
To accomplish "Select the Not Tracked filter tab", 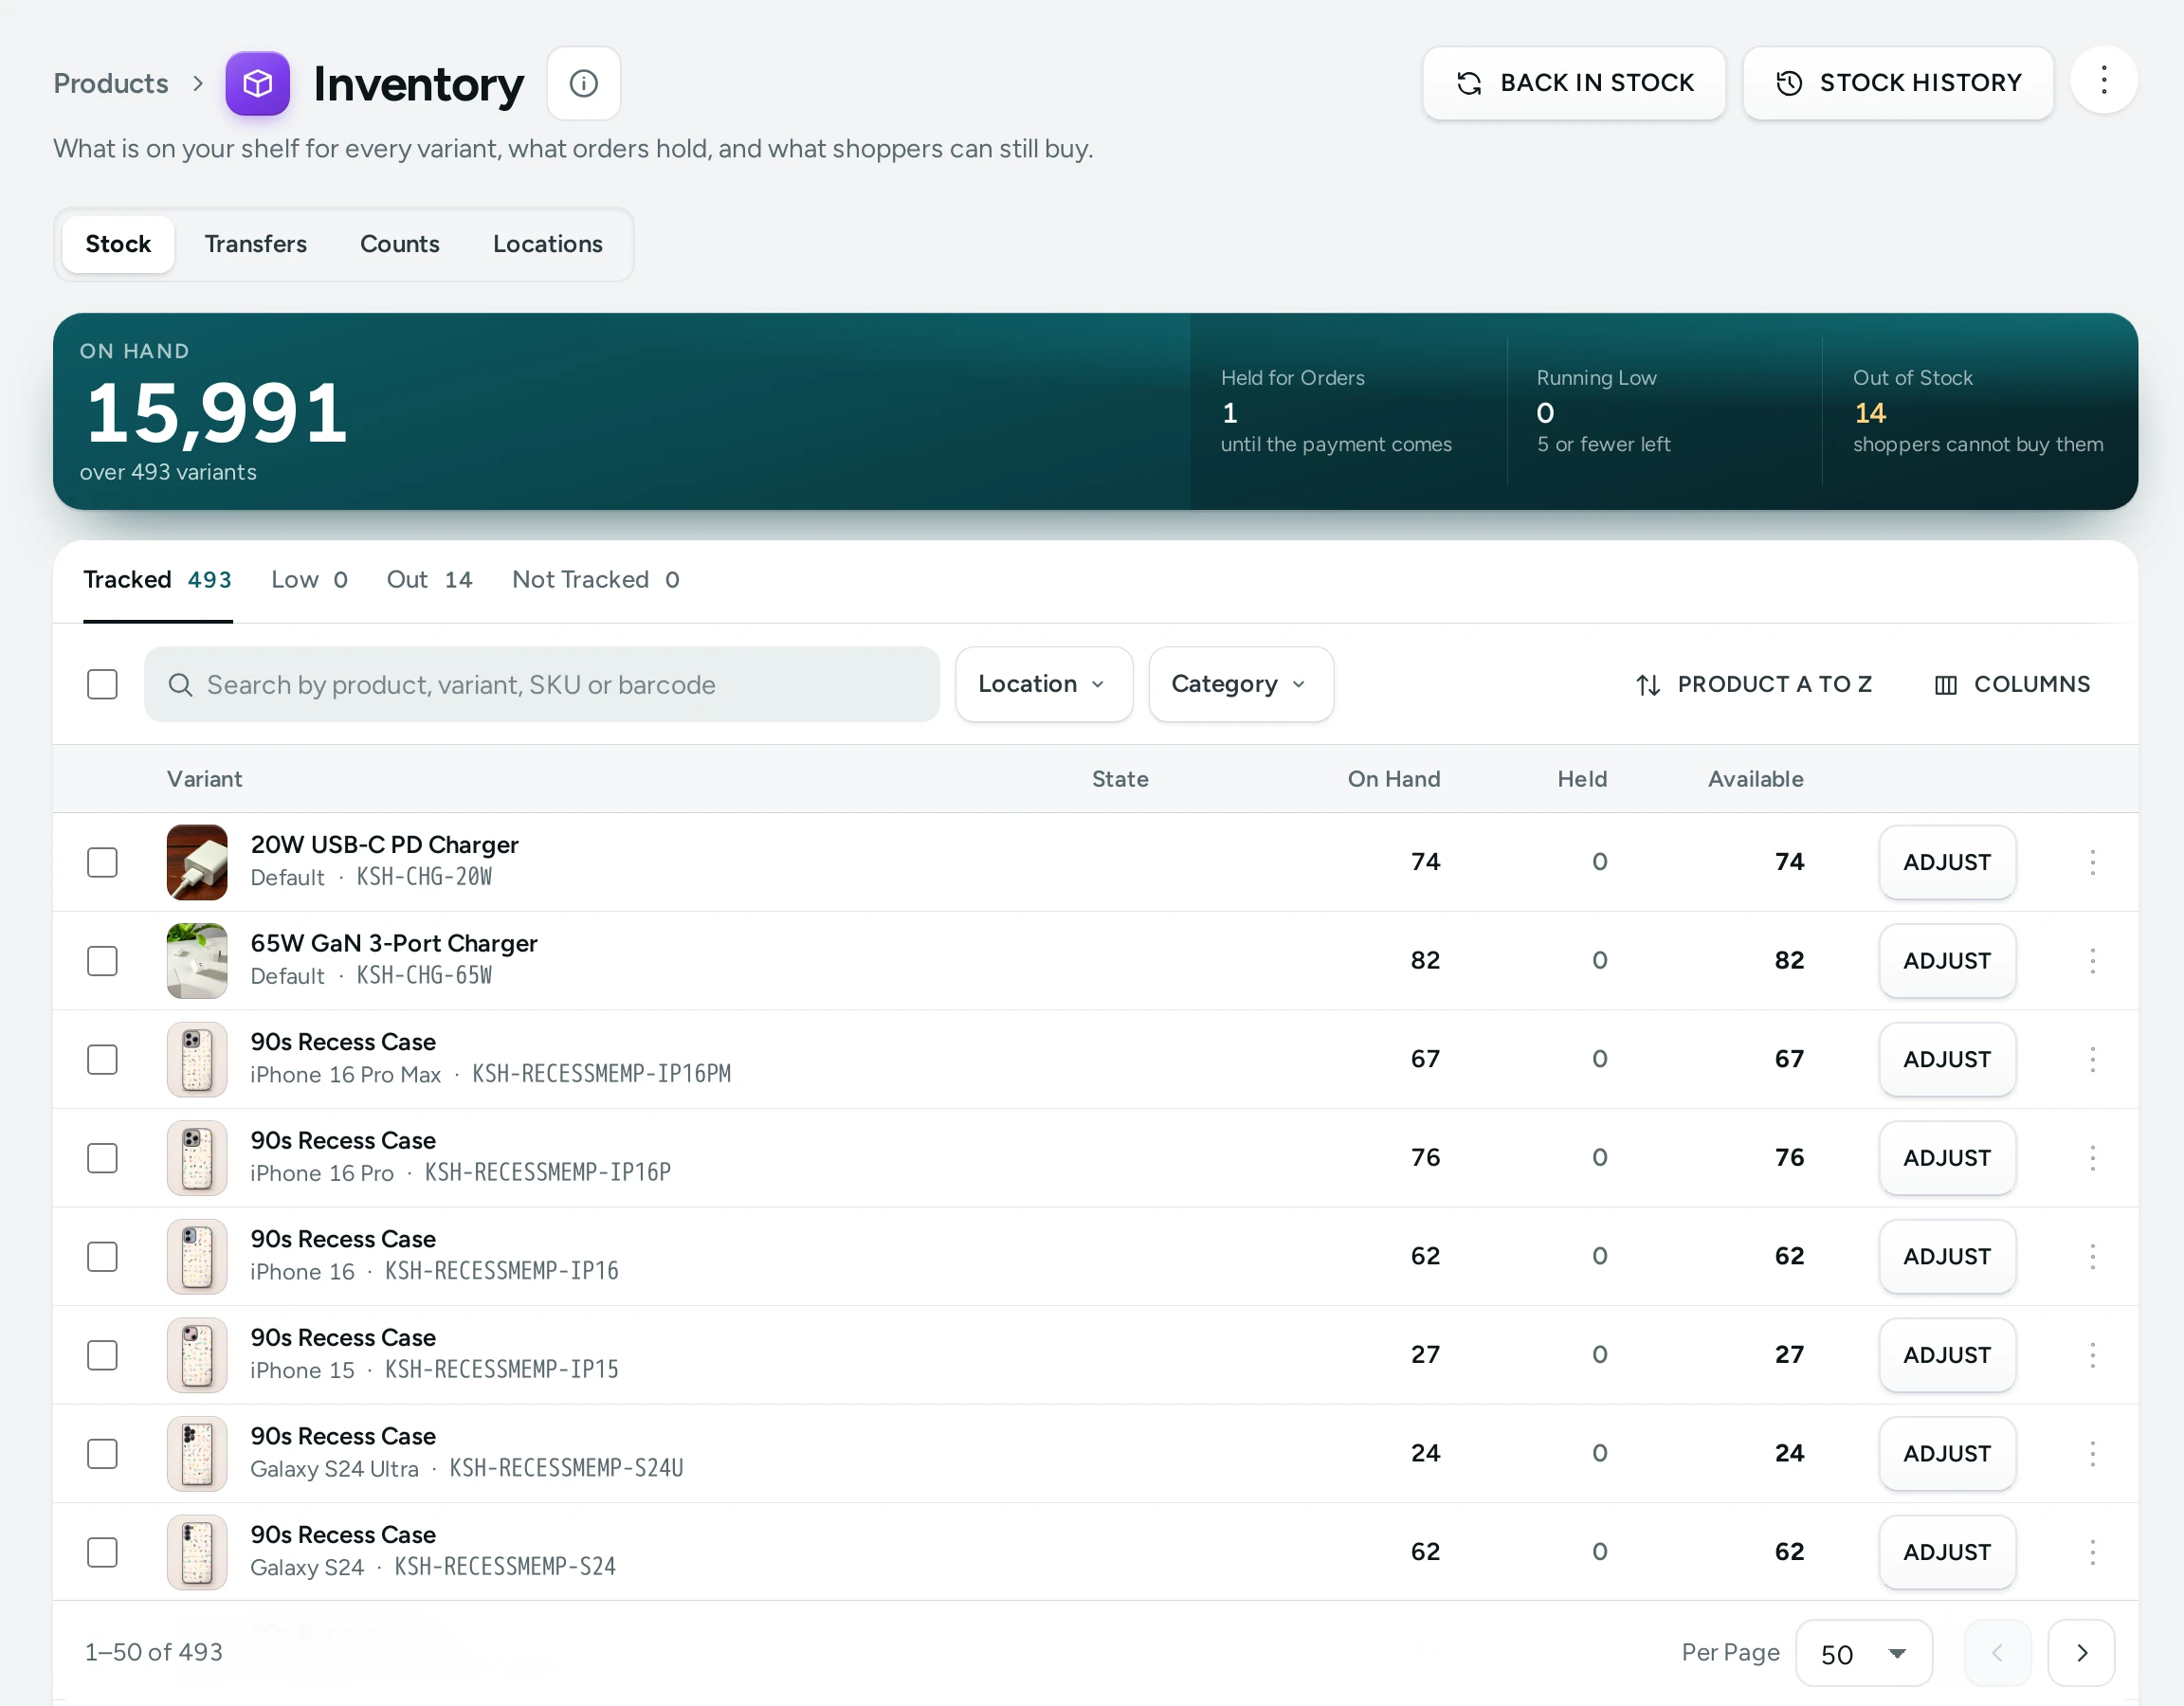I will 595,580.
